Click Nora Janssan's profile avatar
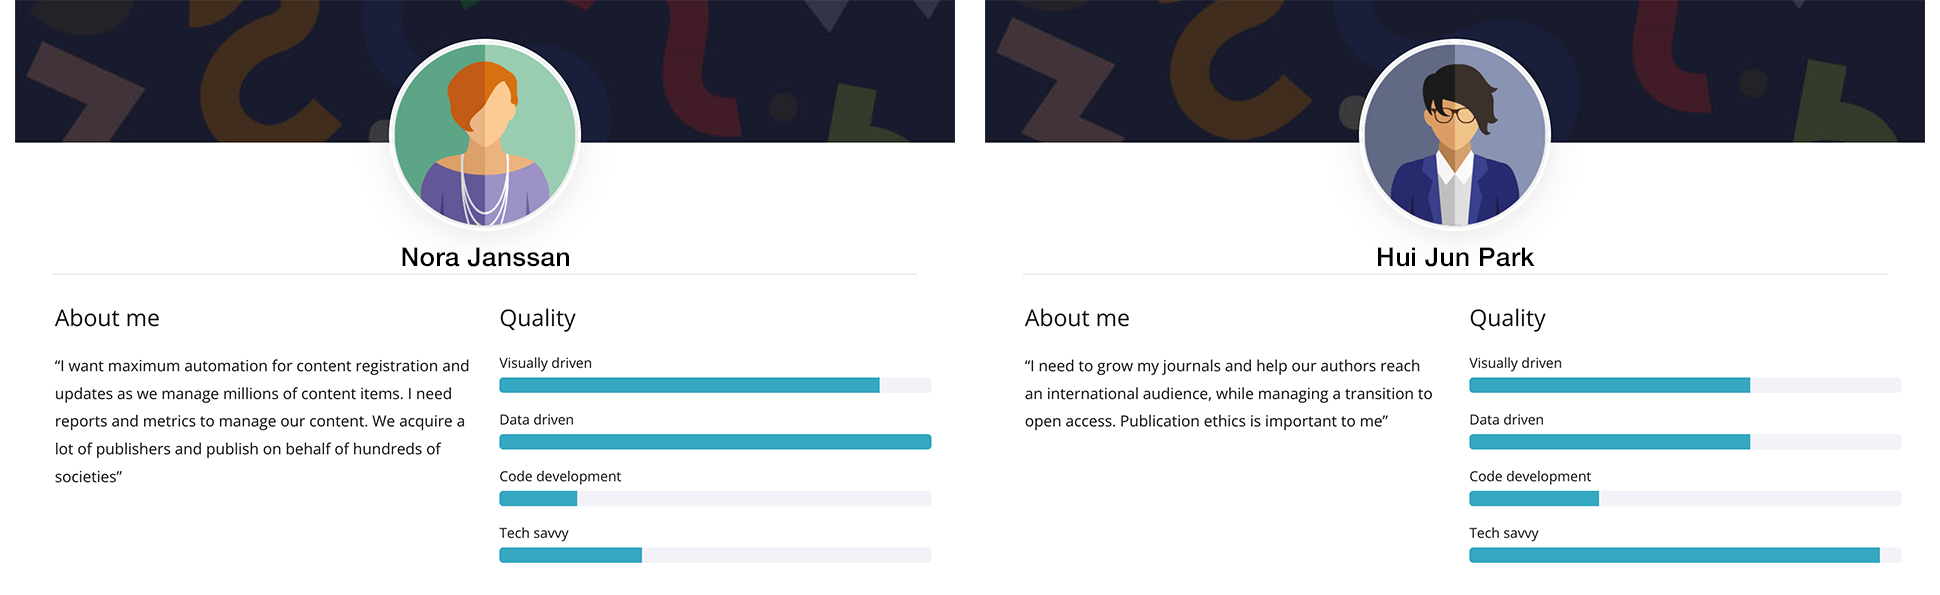The height and width of the screenshot is (595, 1940). click(x=485, y=135)
